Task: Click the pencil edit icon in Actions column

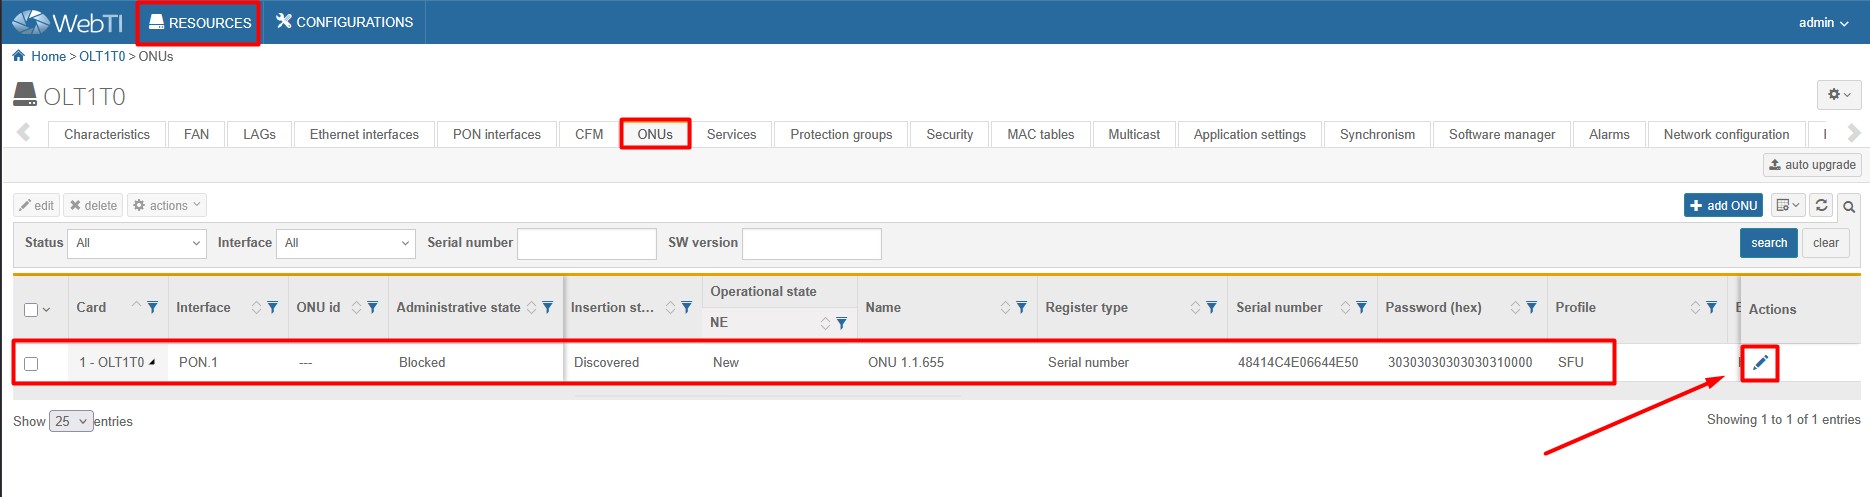Action: click(x=1760, y=363)
